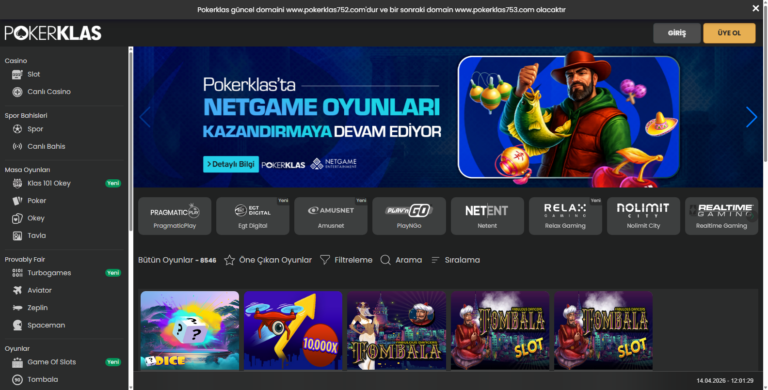Open the Tombala ball icon
This screenshot has width=768, height=390.
click(17, 380)
